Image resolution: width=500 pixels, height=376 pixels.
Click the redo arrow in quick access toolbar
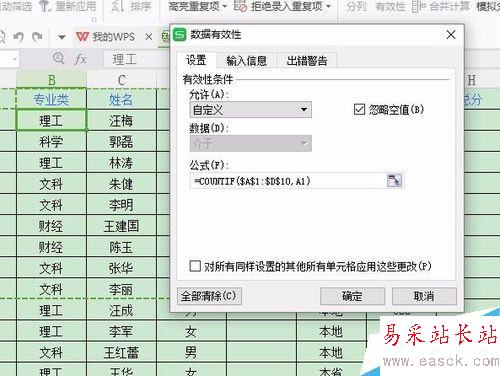[x=37, y=36]
